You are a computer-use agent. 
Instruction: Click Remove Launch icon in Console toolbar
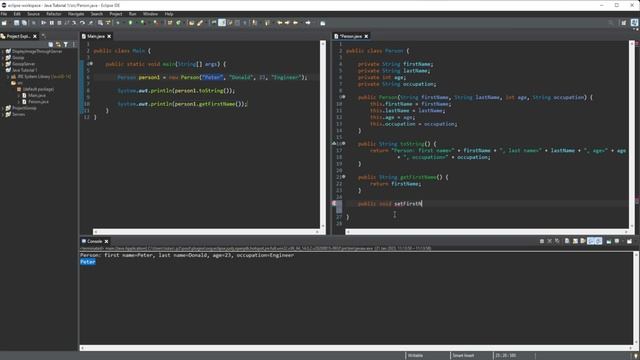[x=549, y=241]
